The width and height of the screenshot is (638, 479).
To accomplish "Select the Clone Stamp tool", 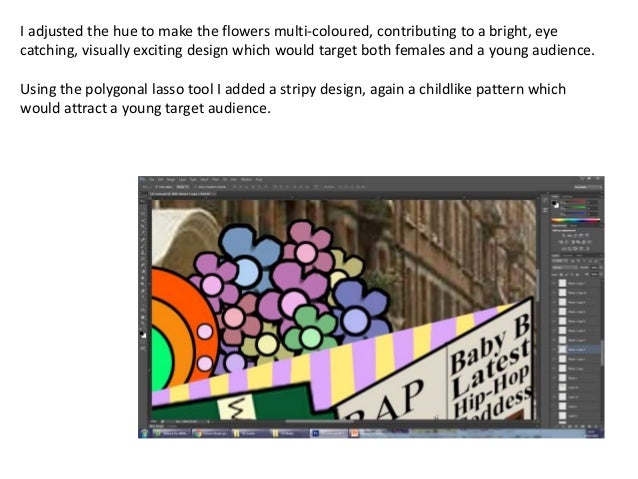I will [x=143, y=252].
